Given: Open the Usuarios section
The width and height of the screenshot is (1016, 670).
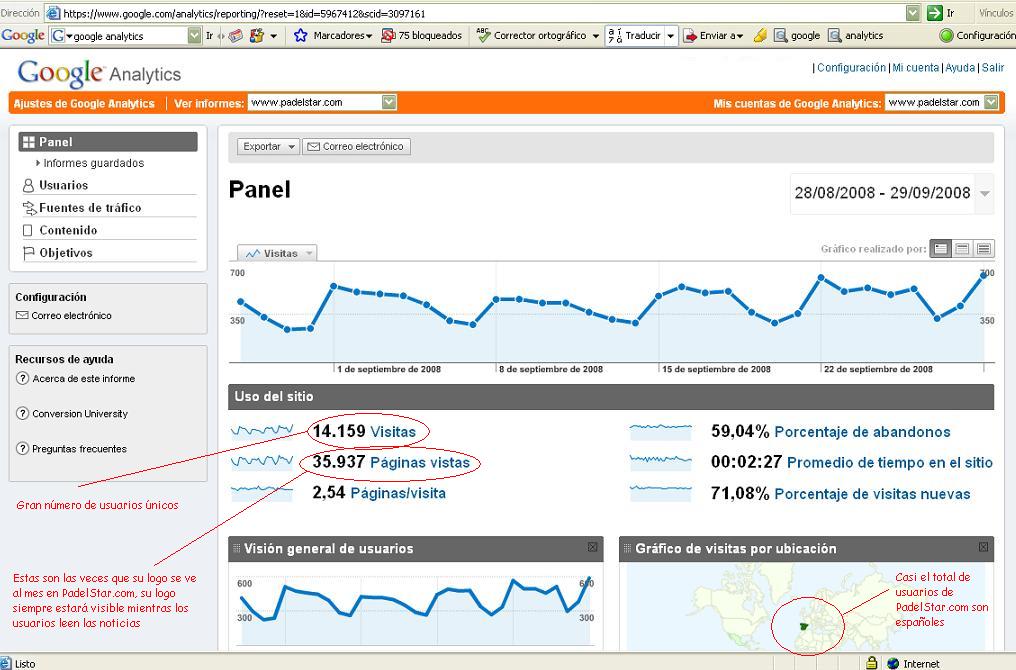Looking at the screenshot, I should coord(63,185).
